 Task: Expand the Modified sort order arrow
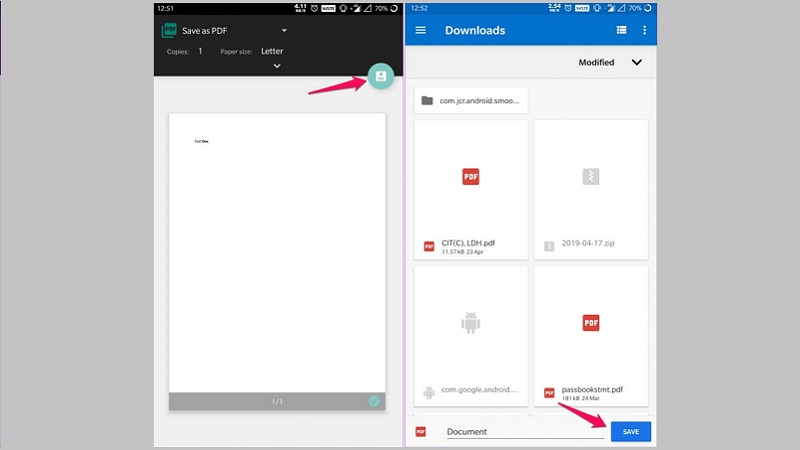(x=637, y=62)
